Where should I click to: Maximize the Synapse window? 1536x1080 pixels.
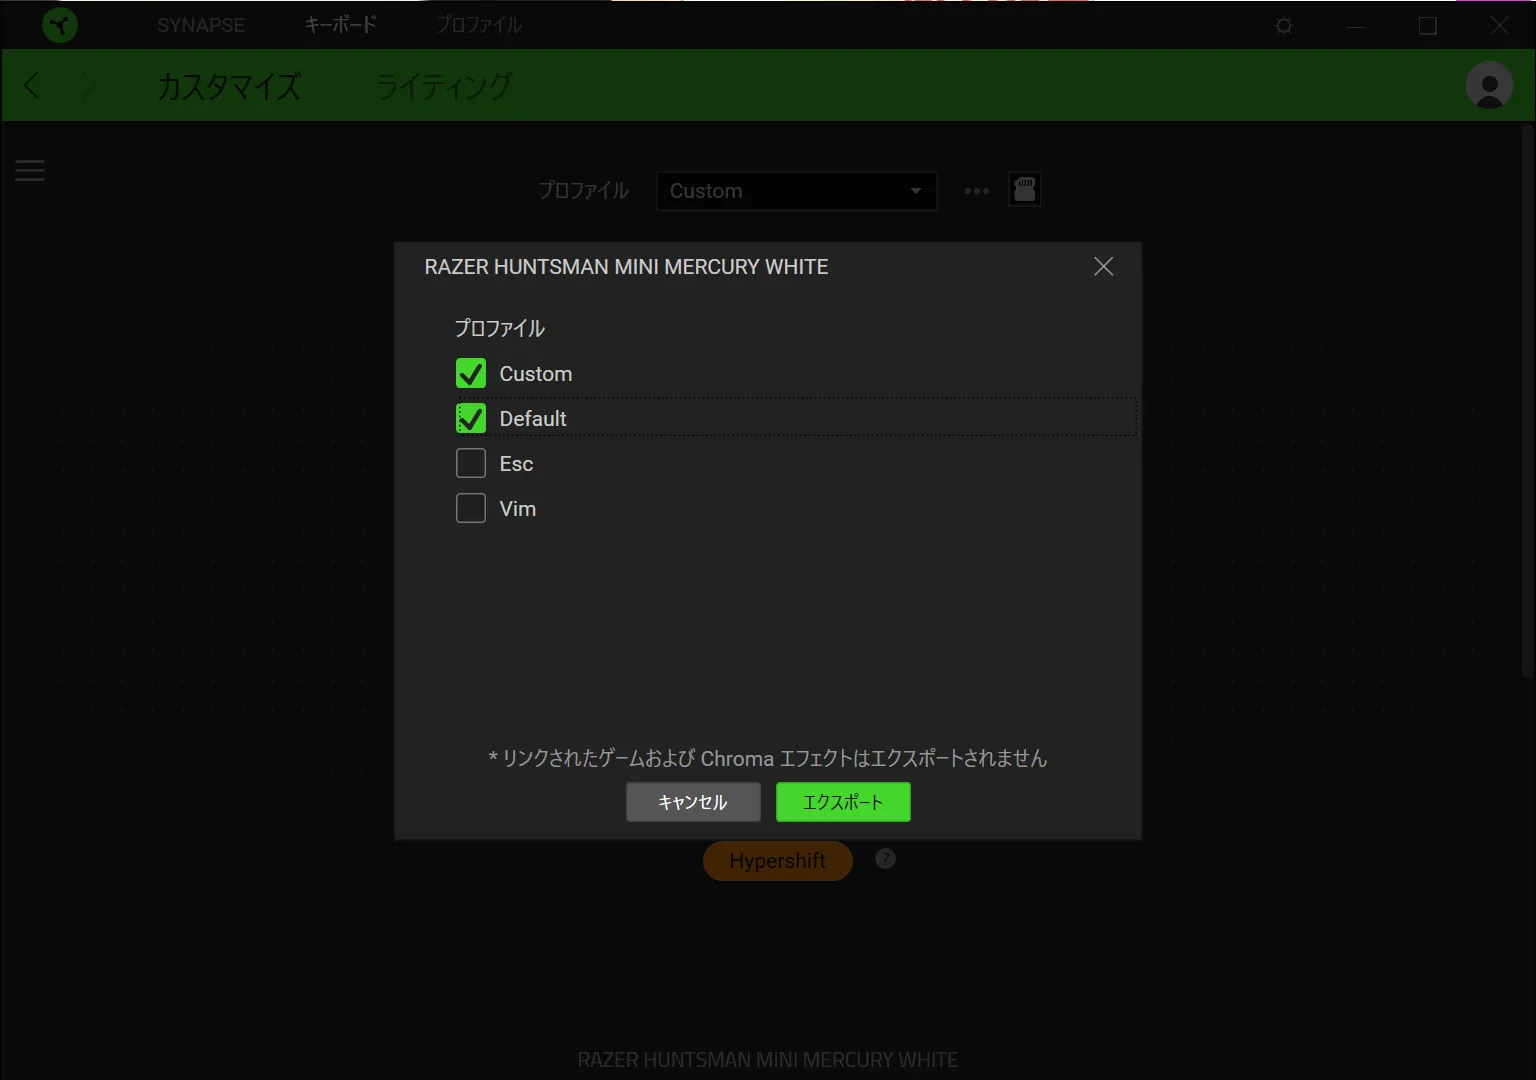(x=1428, y=26)
